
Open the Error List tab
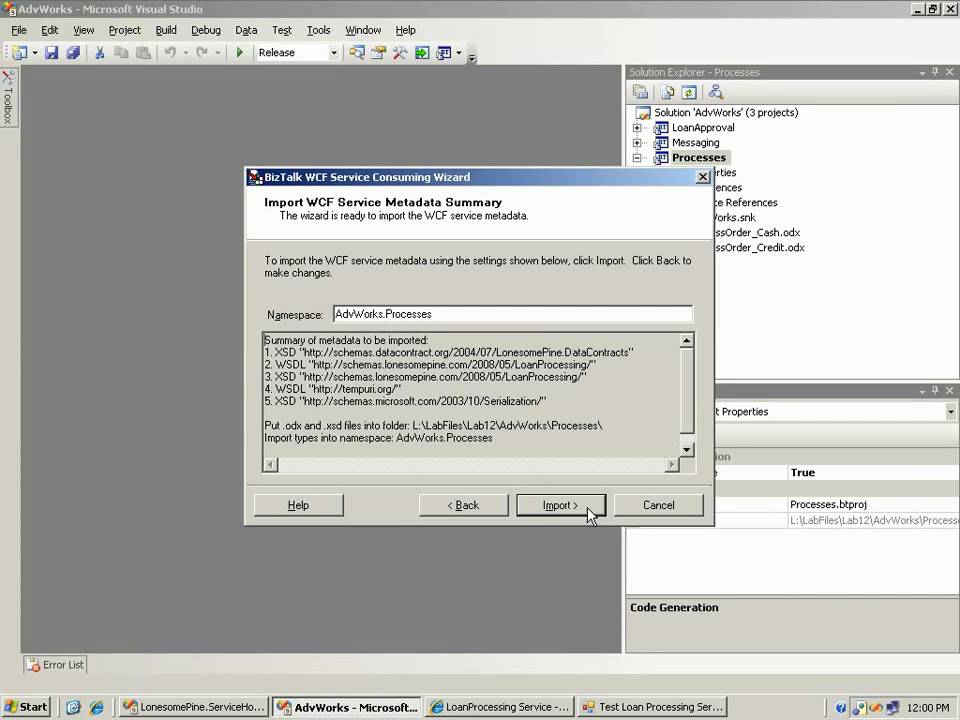pyautogui.click(x=55, y=665)
